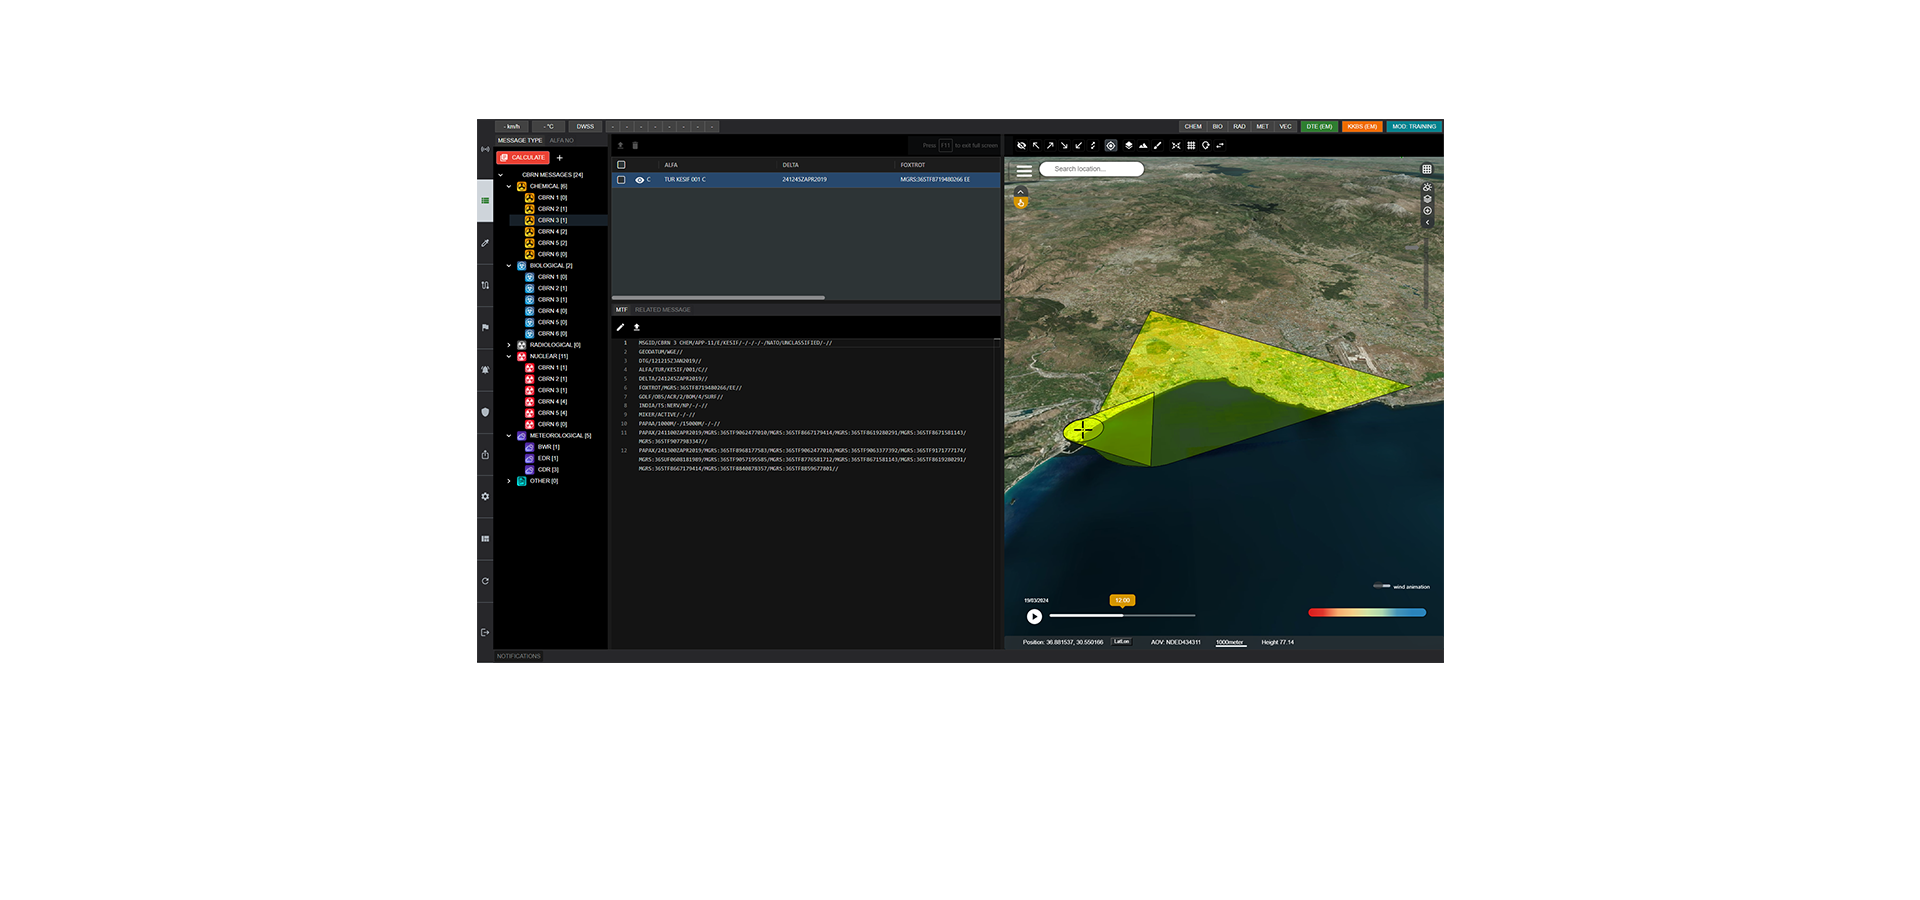This screenshot has height=900, width=1920.
Task: Click the KKBS (EM) orange button
Action: pyautogui.click(x=1362, y=127)
